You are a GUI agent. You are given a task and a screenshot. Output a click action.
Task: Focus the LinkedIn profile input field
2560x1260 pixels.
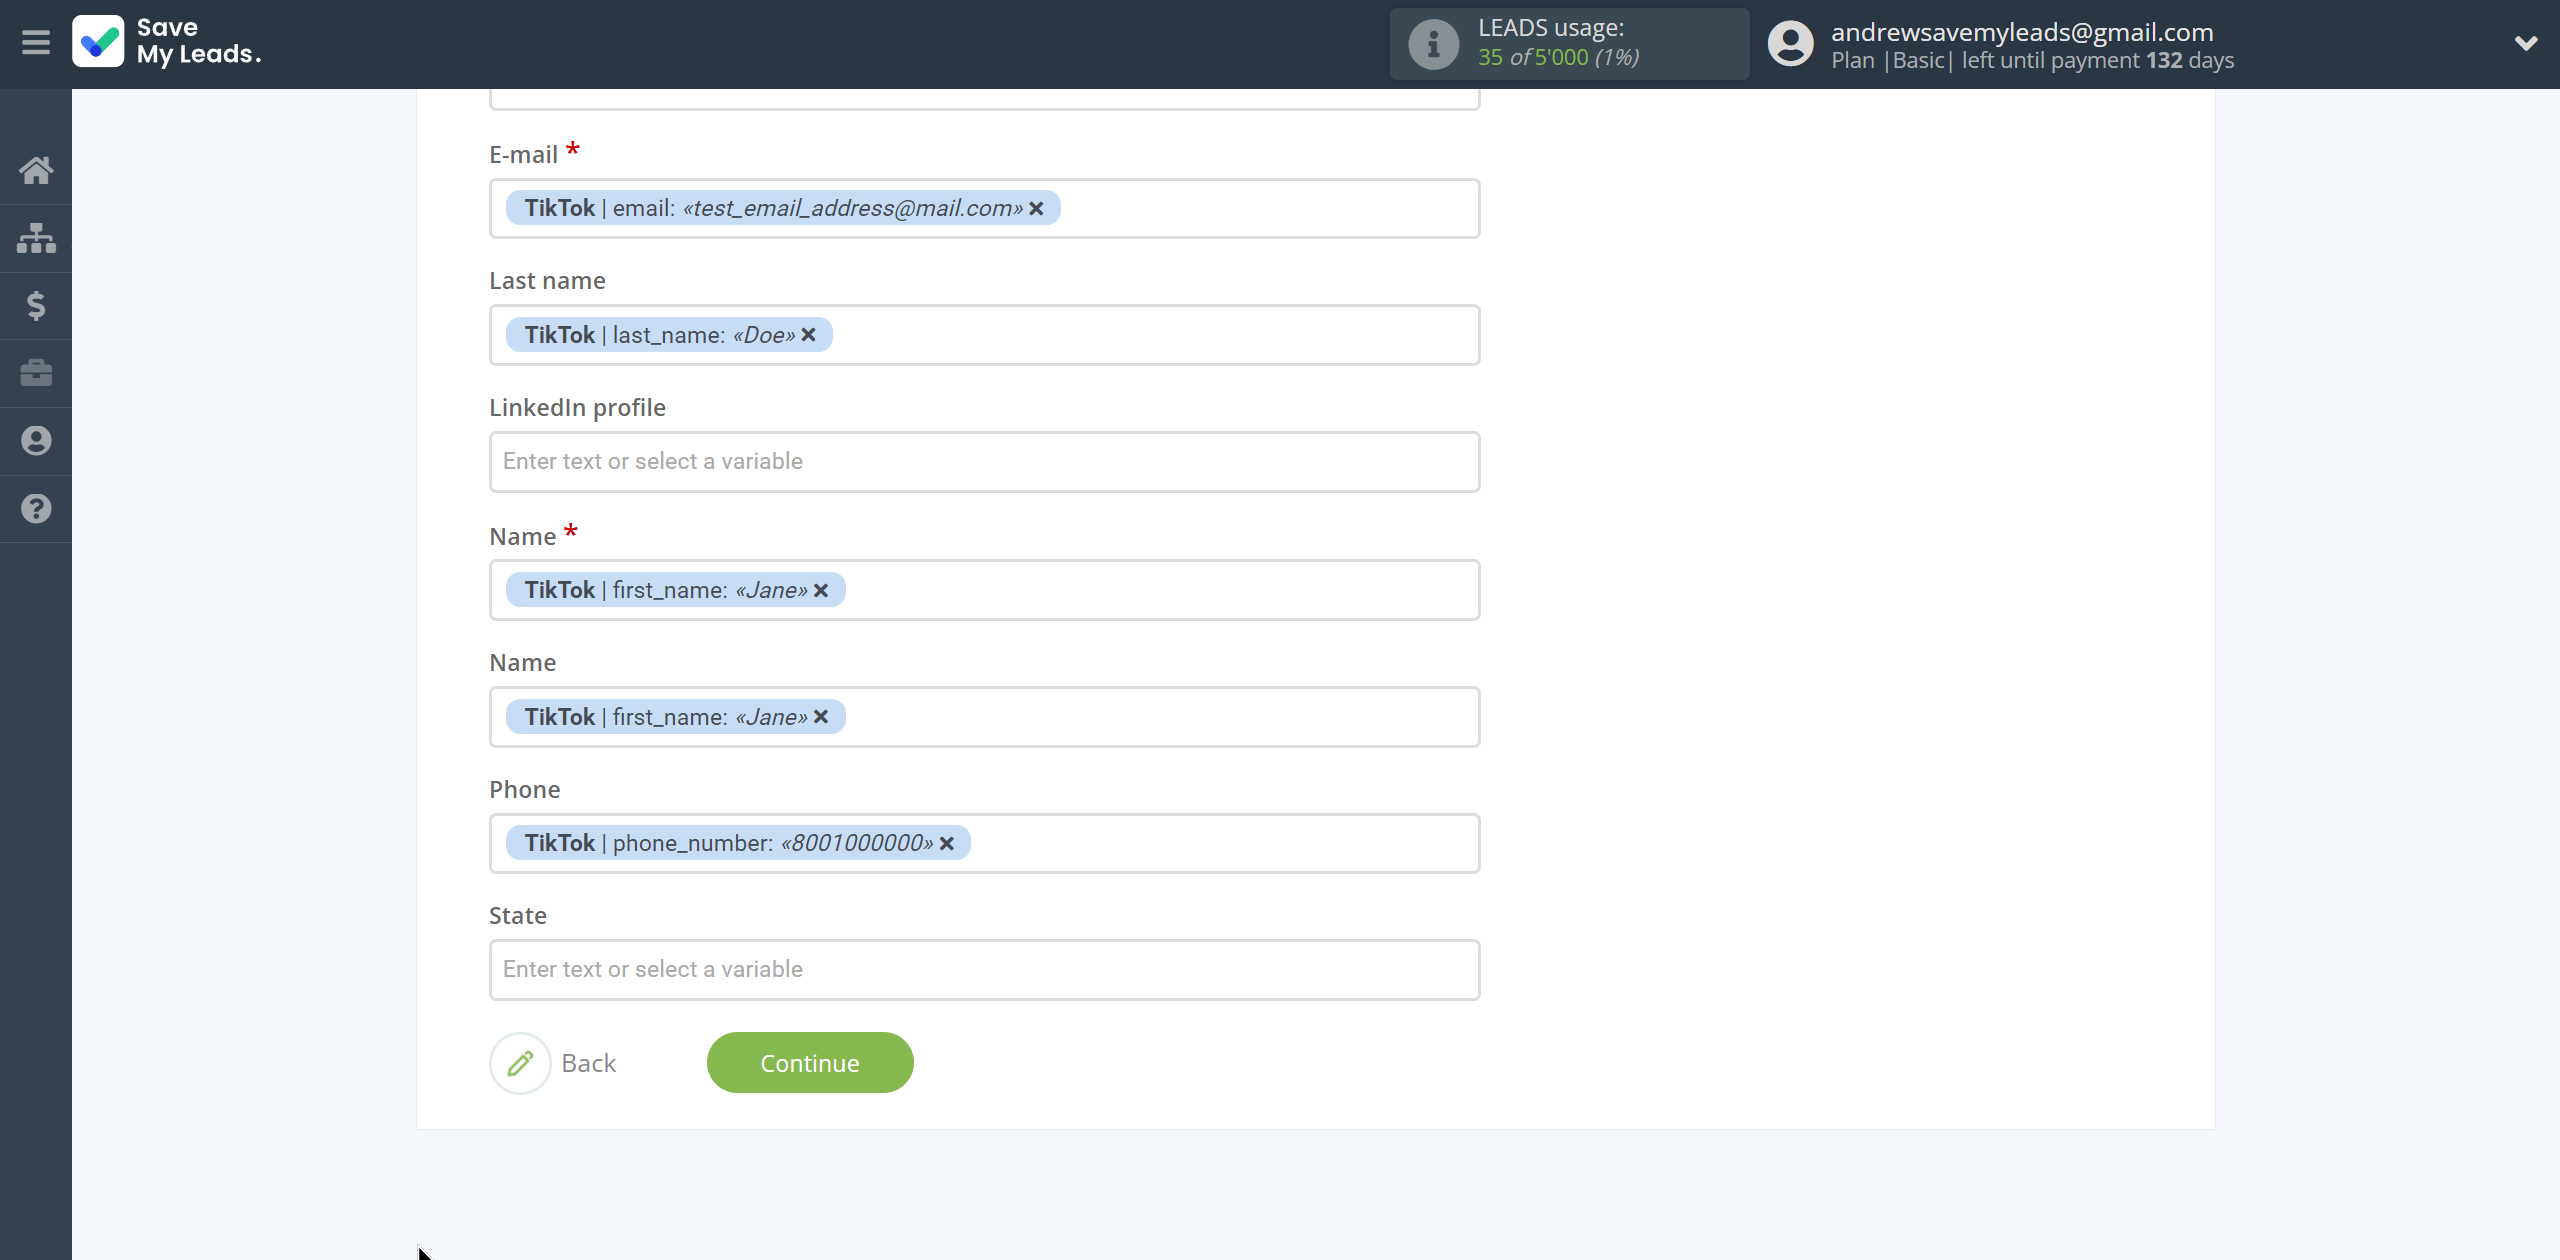984,462
